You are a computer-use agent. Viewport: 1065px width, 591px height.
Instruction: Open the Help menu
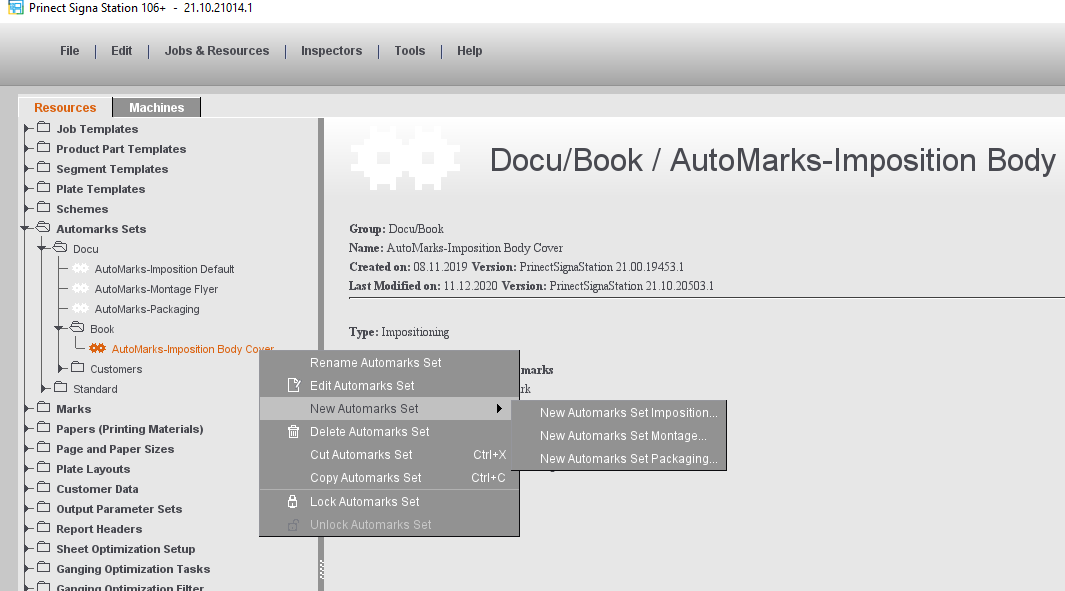click(x=469, y=51)
